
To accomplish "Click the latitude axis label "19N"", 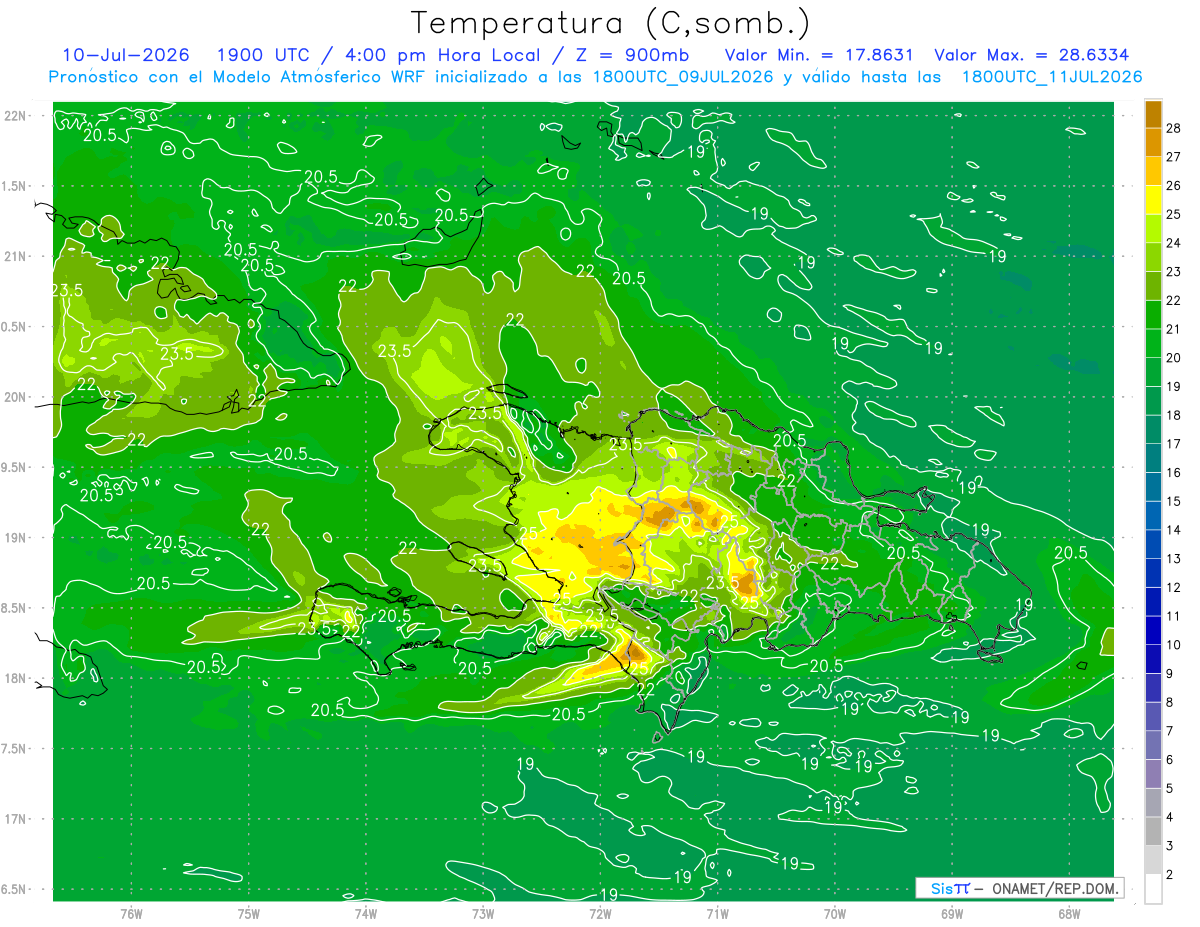I will (16, 538).
